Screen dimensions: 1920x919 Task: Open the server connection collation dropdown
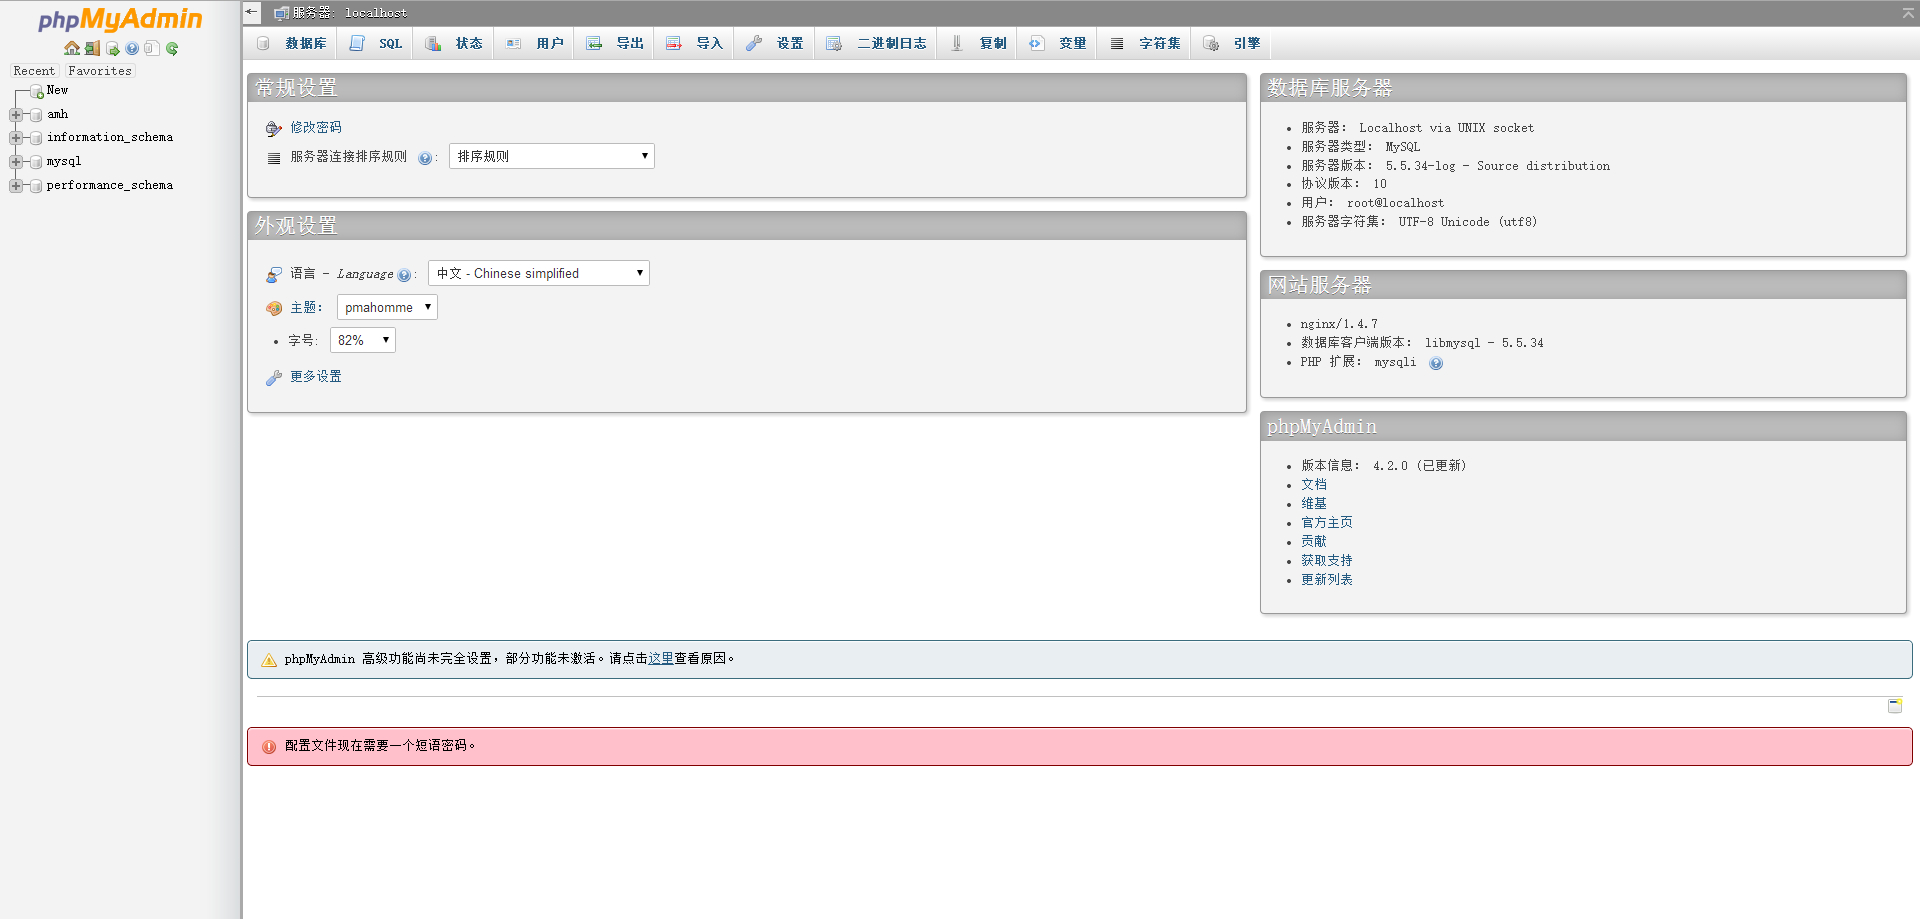[x=551, y=156]
